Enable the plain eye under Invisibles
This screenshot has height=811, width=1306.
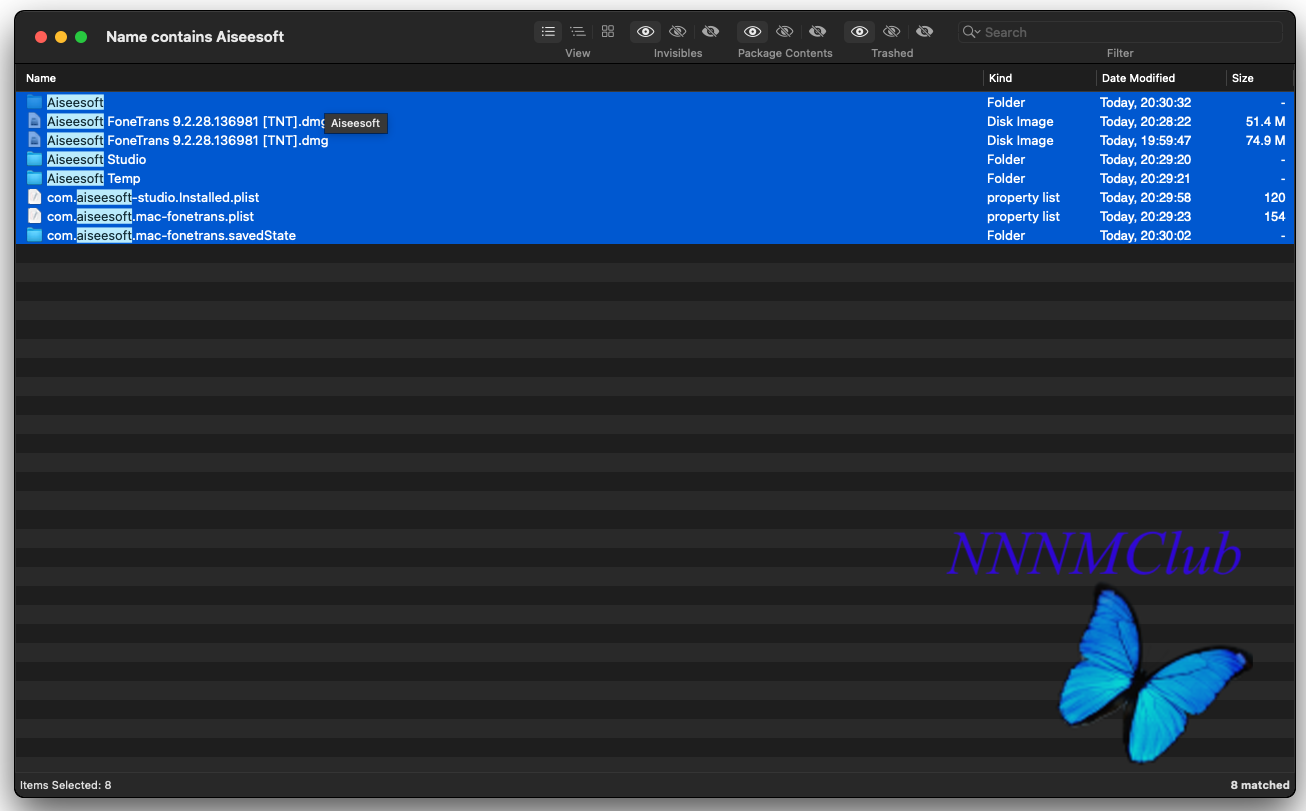[646, 32]
